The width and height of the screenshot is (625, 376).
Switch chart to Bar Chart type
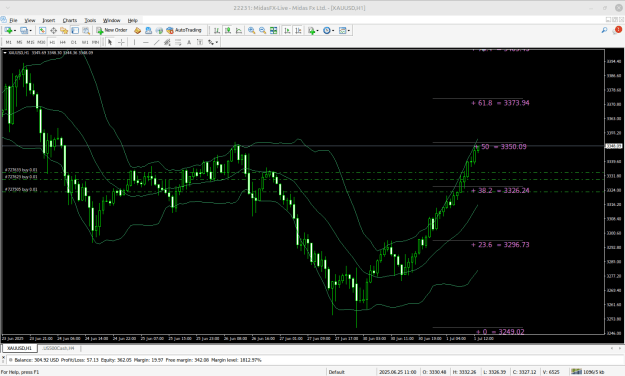click(x=216, y=30)
